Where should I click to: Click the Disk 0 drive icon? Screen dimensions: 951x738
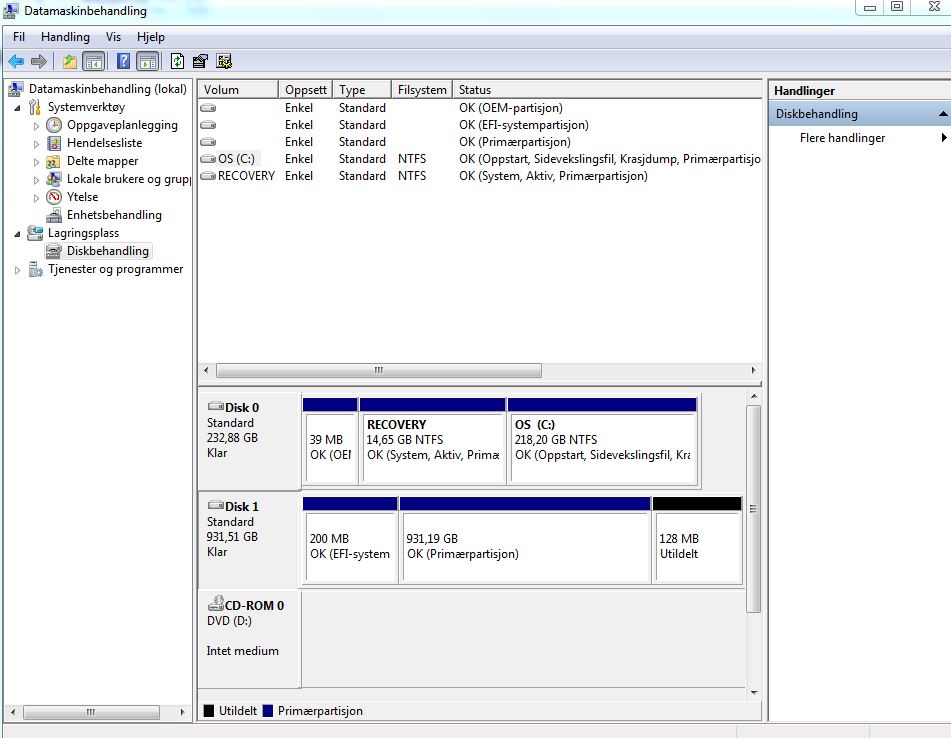click(215, 406)
